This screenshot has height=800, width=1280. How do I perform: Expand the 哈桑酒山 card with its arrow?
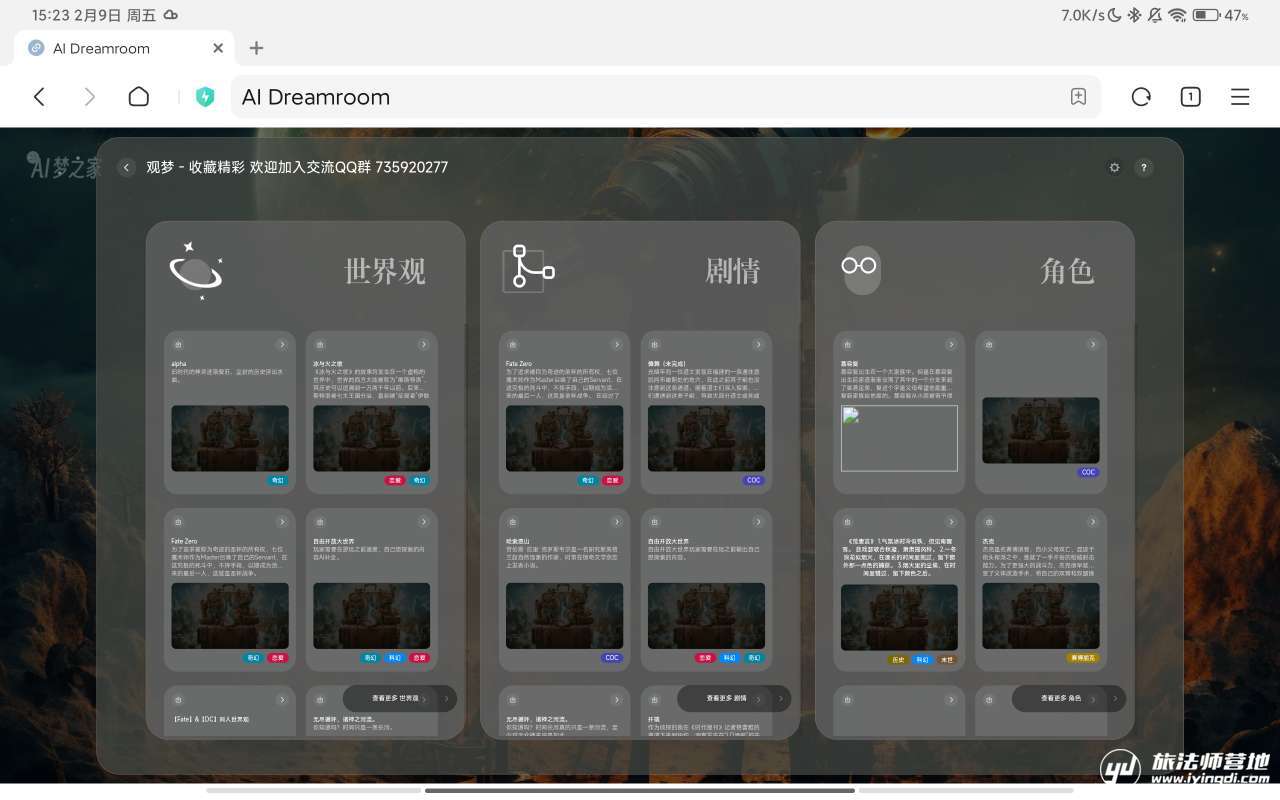(x=616, y=523)
